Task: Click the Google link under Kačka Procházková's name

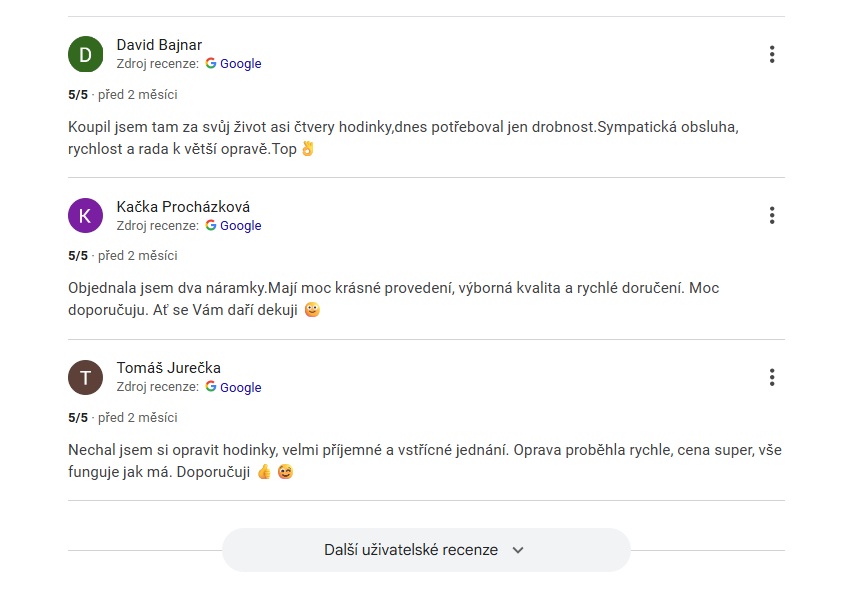Action: [x=241, y=225]
